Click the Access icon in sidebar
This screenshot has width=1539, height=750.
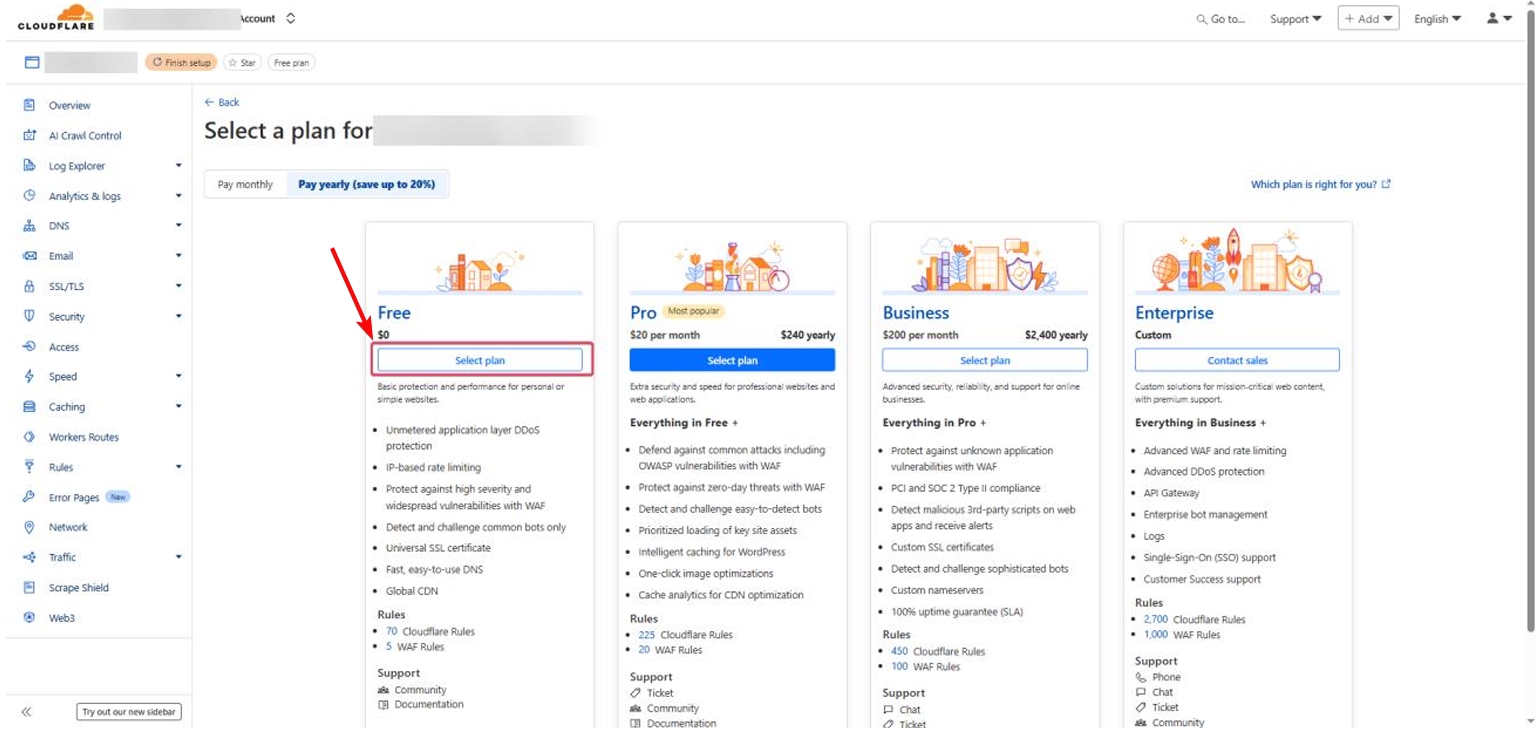(x=29, y=347)
